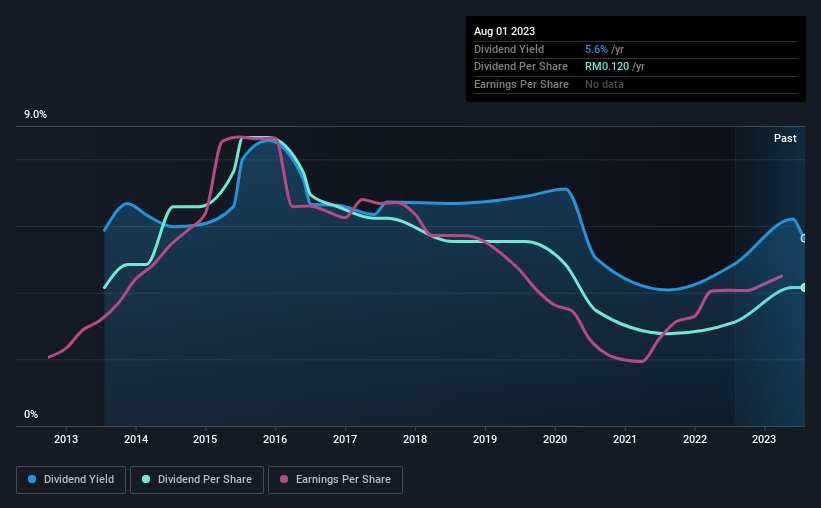The height and width of the screenshot is (508, 821).
Task: Click the 2014 x-axis label
Action: click(x=136, y=439)
